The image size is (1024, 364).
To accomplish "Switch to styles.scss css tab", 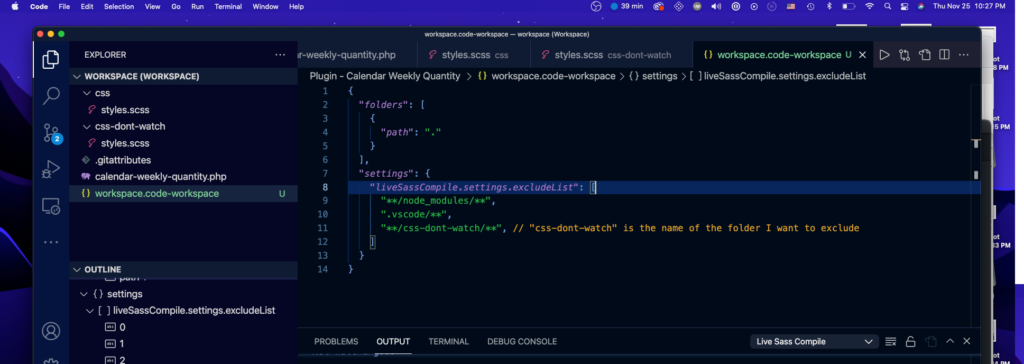I will [473, 55].
